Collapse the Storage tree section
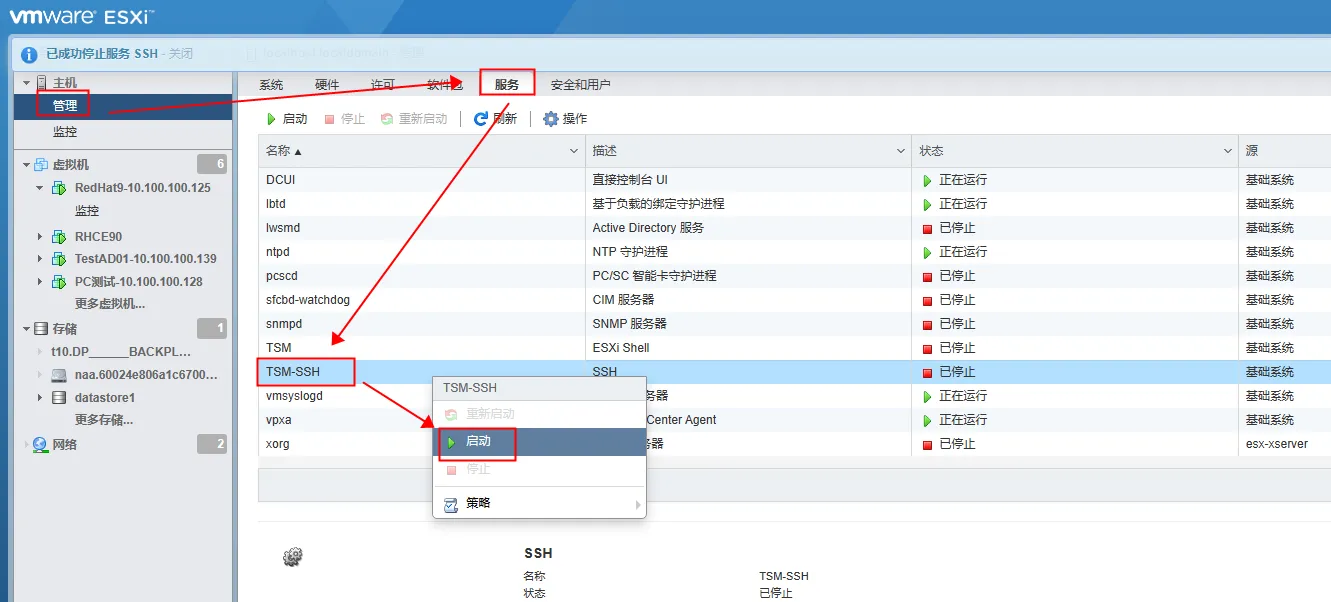Image resolution: width=1331 pixels, height=602 pixels. click(x=26, y=328)
